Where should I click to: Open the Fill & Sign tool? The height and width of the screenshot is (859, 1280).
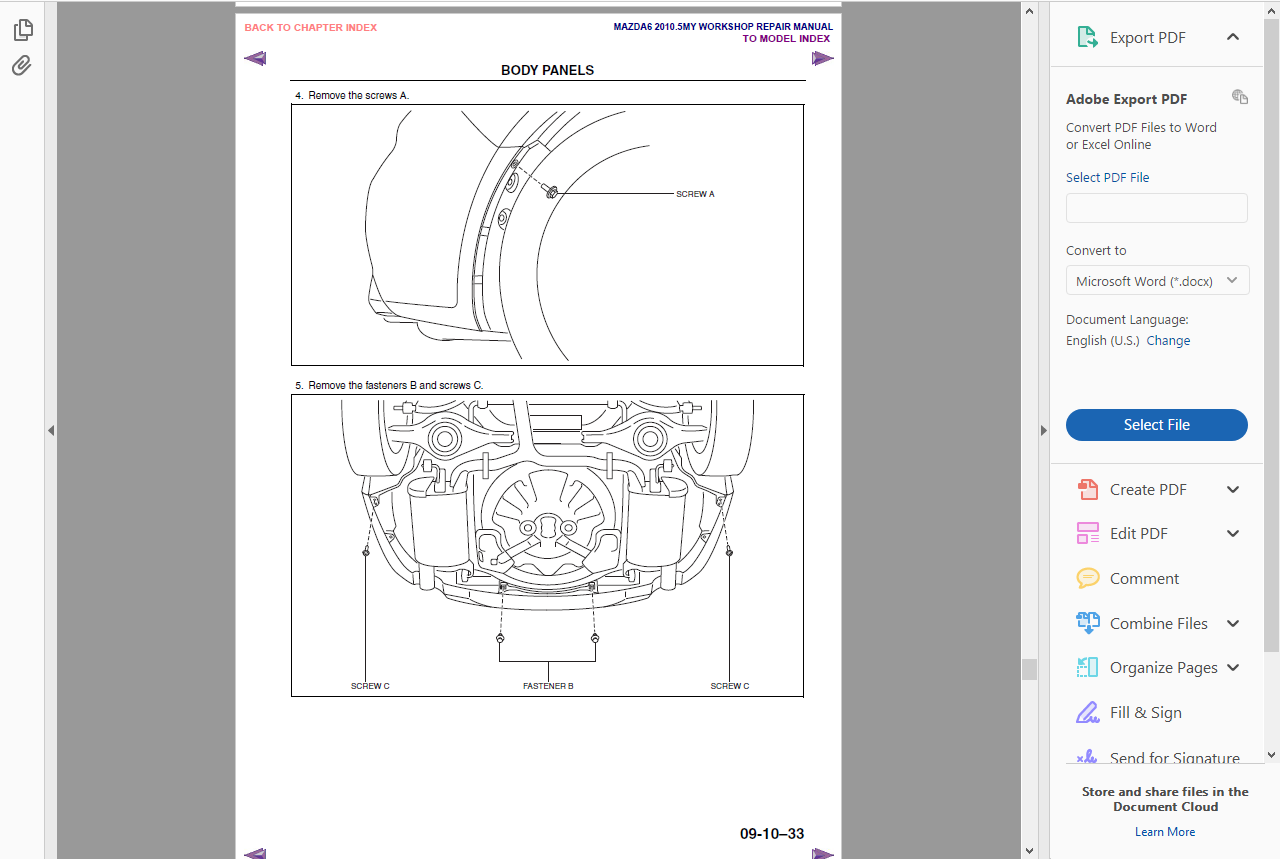[x=1087, y=712]
